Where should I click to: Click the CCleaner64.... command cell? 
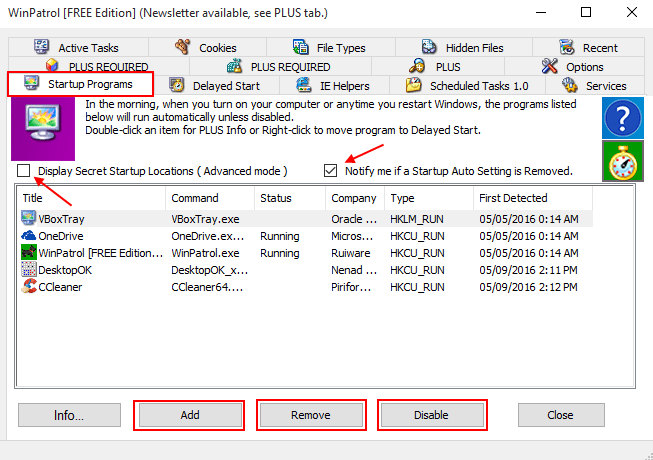point(207,287)
